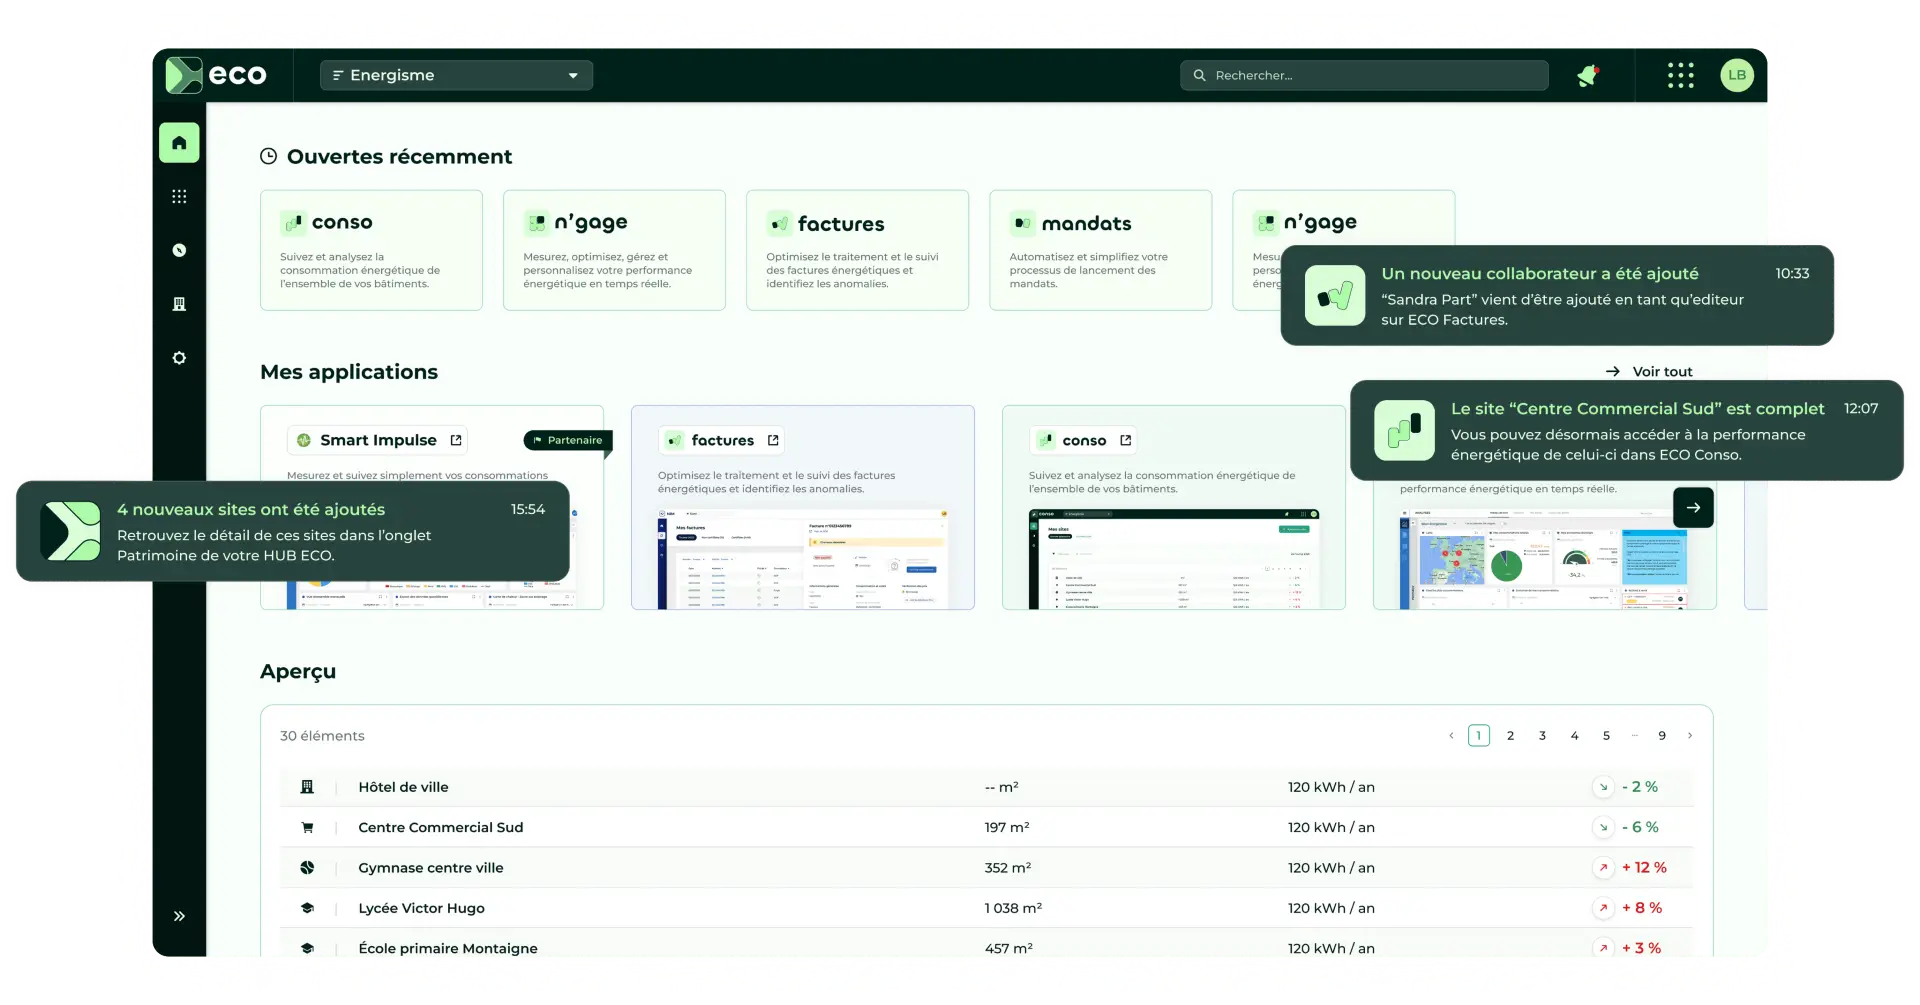Open the recent factures card
Screen dimensions: 1920x1005
[x=857, y=250]
